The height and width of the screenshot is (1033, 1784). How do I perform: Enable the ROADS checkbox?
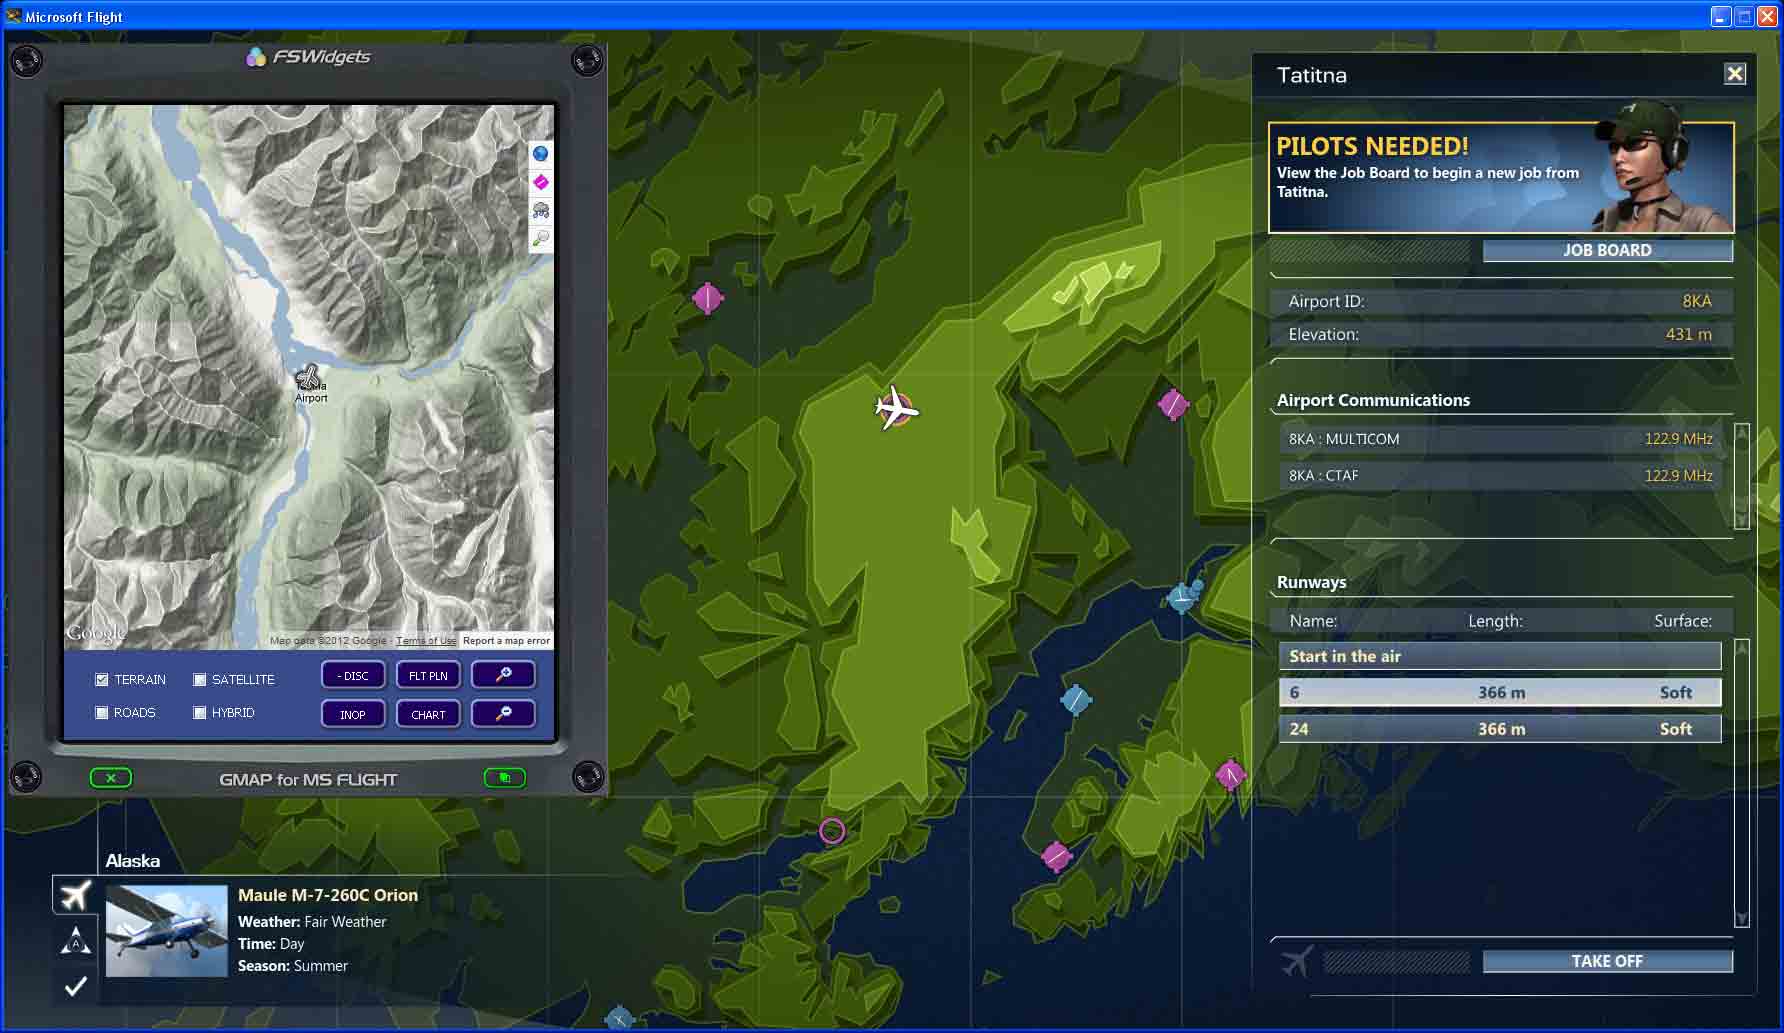[101, 713]
